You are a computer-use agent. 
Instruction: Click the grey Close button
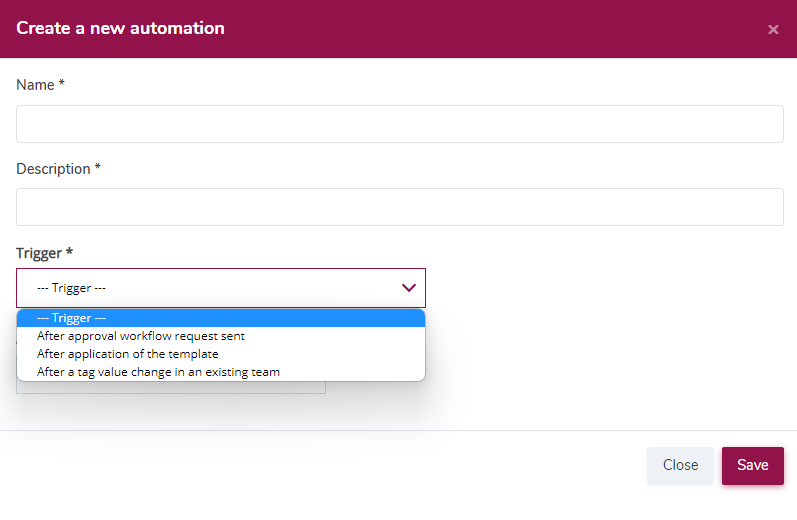pyautogui.click(x=680, y=465)
